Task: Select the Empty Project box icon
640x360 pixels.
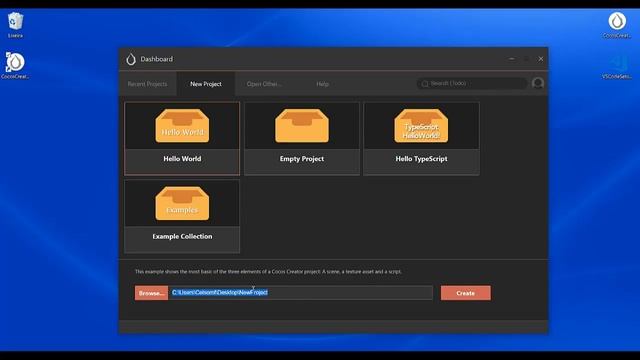Action: coord(302,126)
